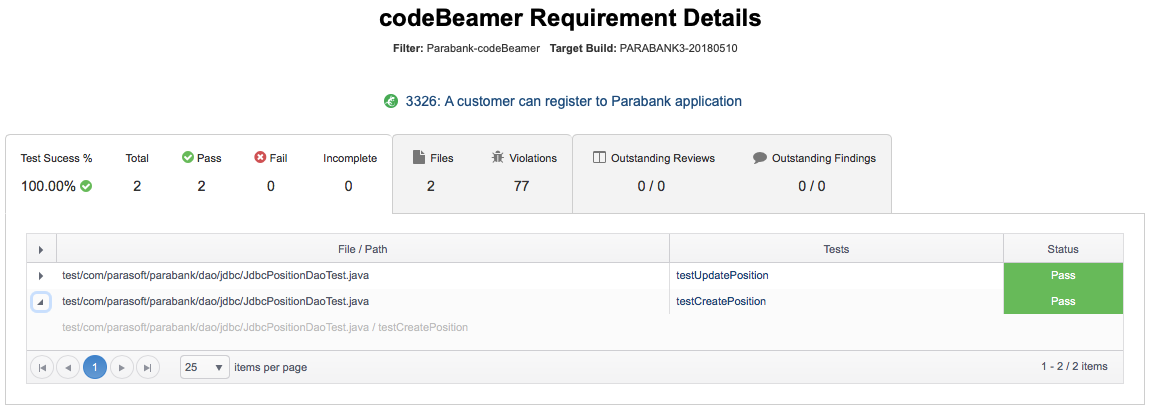Click the Target Build PARABANK3-20180510 text
The height and width of the screenshot is (410, 1151).
tap(643, 48)
